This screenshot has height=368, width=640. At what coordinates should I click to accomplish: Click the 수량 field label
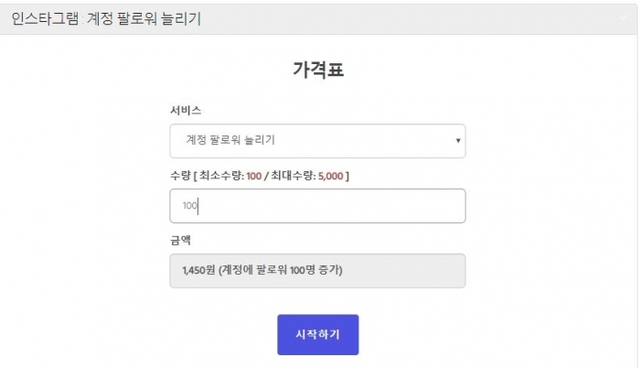click(x=180, y=176)
